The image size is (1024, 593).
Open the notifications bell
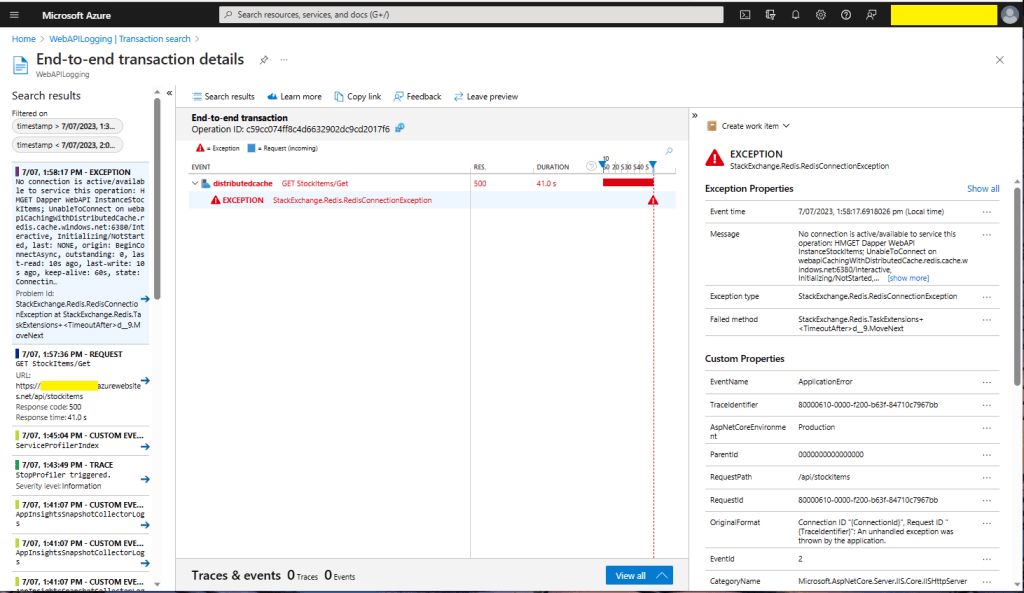point(796,15)
